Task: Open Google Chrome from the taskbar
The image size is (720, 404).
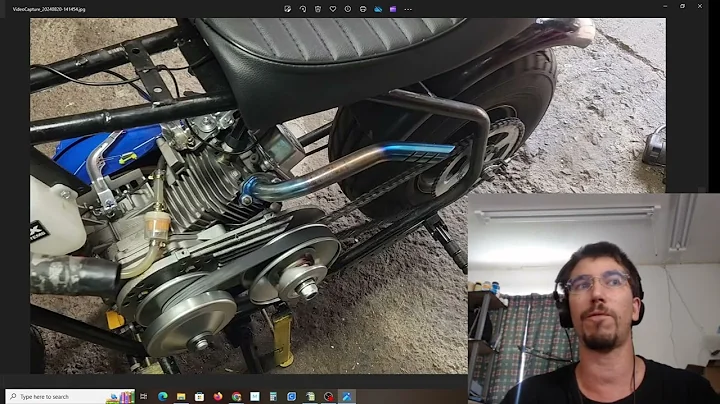Action: click(x=236, y=396)
